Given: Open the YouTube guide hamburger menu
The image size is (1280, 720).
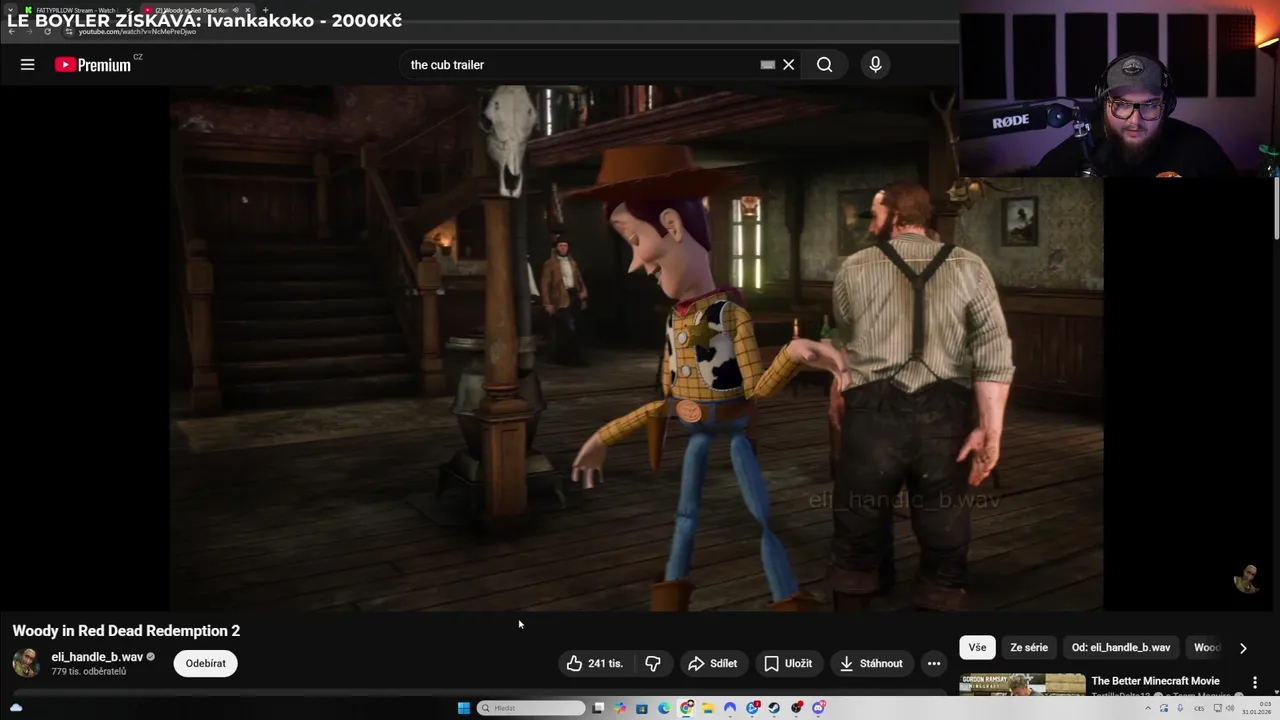Looking at the screenshot, I should click(27, 65).
